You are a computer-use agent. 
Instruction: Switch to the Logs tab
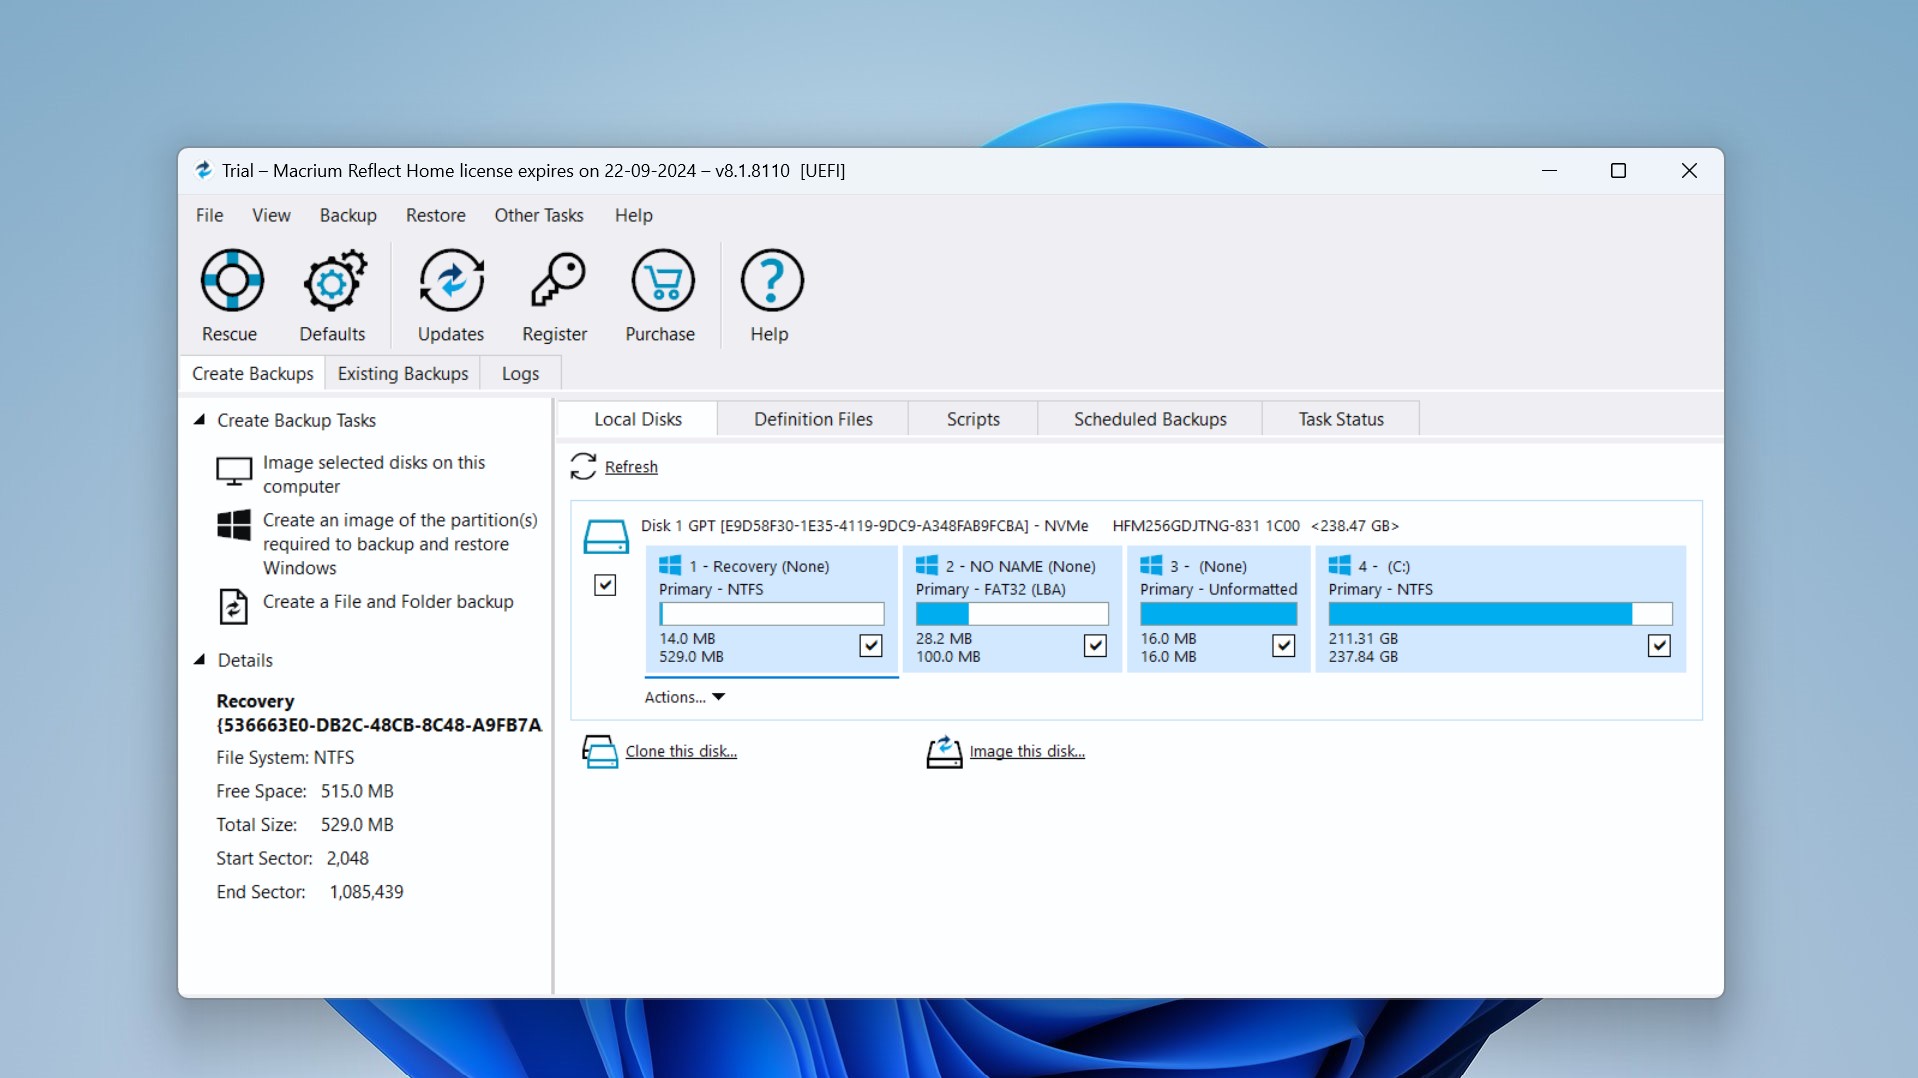pos(520,373)
